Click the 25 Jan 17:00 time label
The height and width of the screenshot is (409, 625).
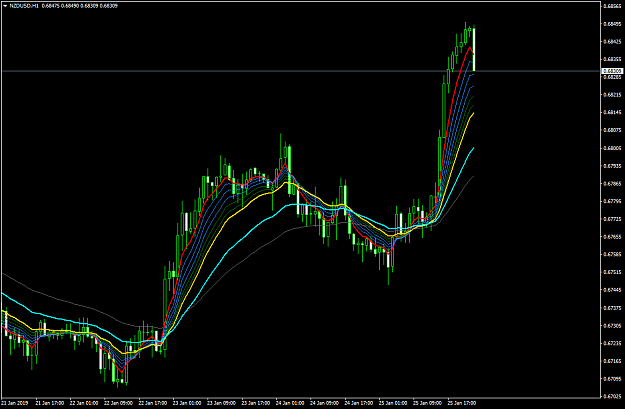click(x=462, y=403)
